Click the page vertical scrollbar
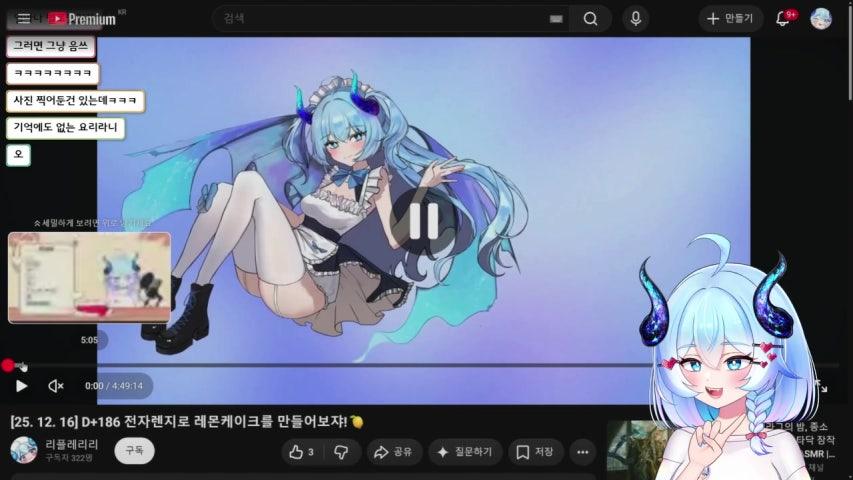The width and height of the screenshot is (853, 480). 850,52
